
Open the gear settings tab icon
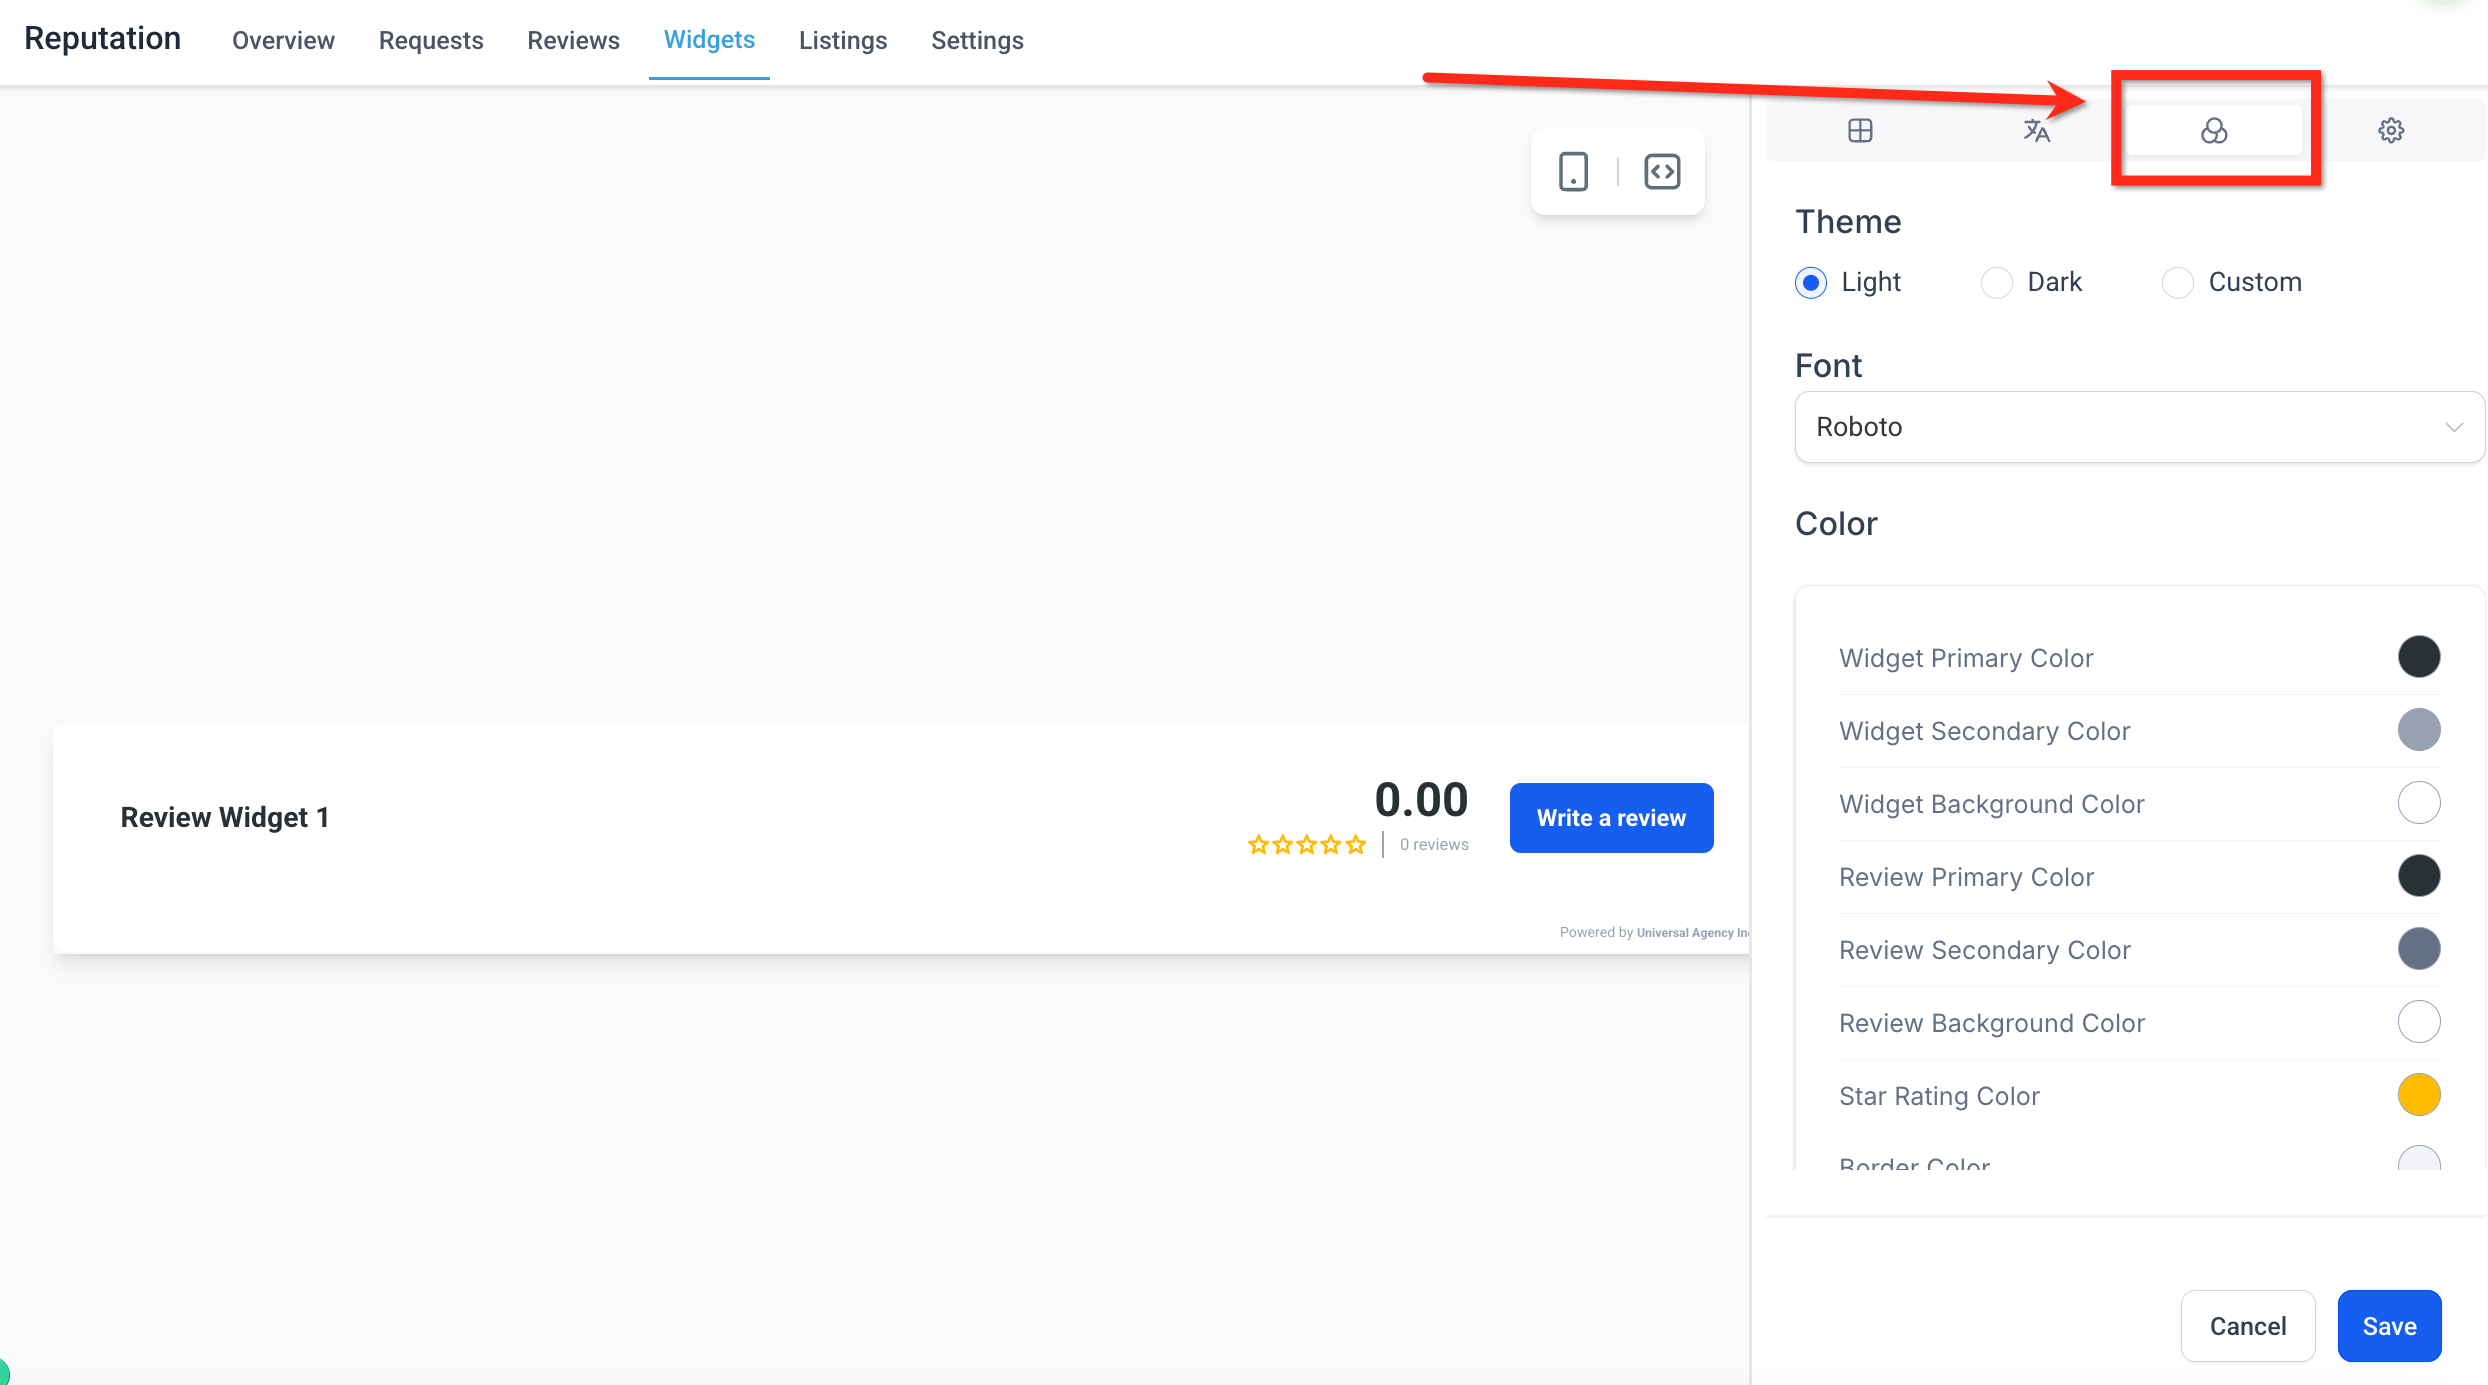point(2391,131)
